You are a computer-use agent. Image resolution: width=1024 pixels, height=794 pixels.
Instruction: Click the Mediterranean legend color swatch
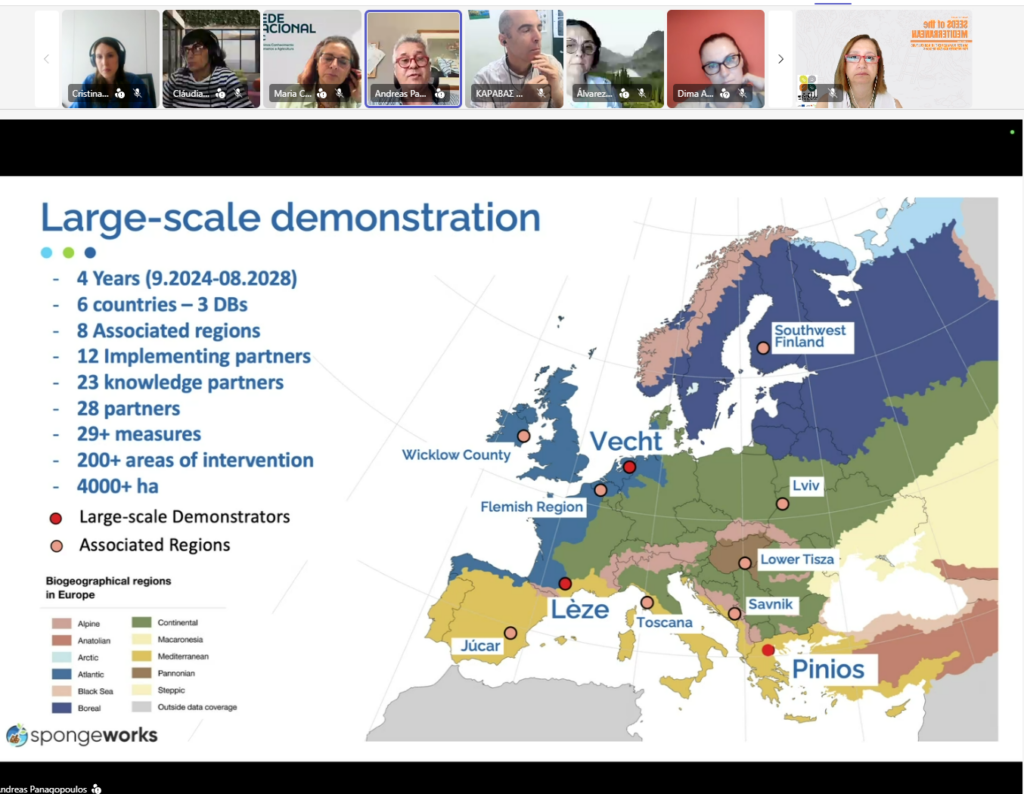(141, 656)
